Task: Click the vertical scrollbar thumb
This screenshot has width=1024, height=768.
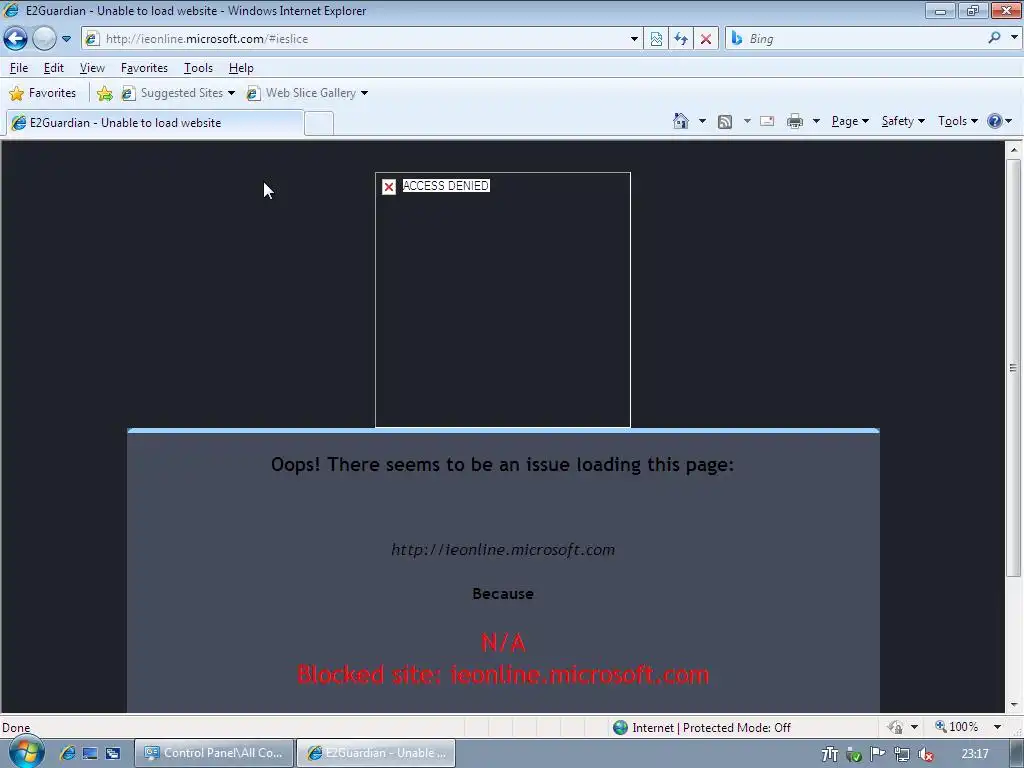Action: [x=1014, y=367]
